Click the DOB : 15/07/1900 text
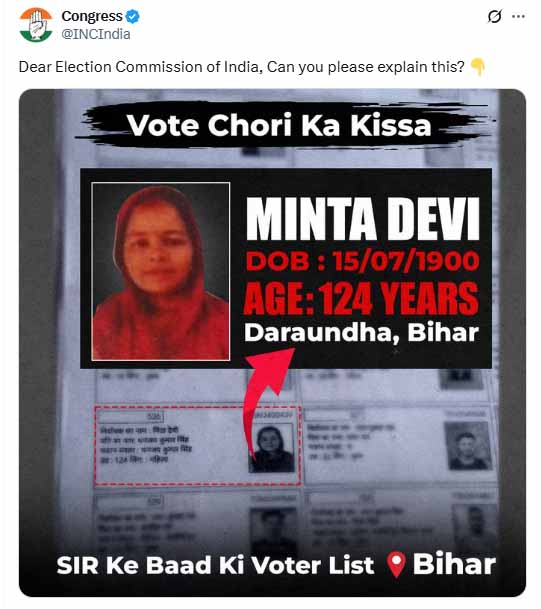541x609 pixels. click(x=363, y=261)
